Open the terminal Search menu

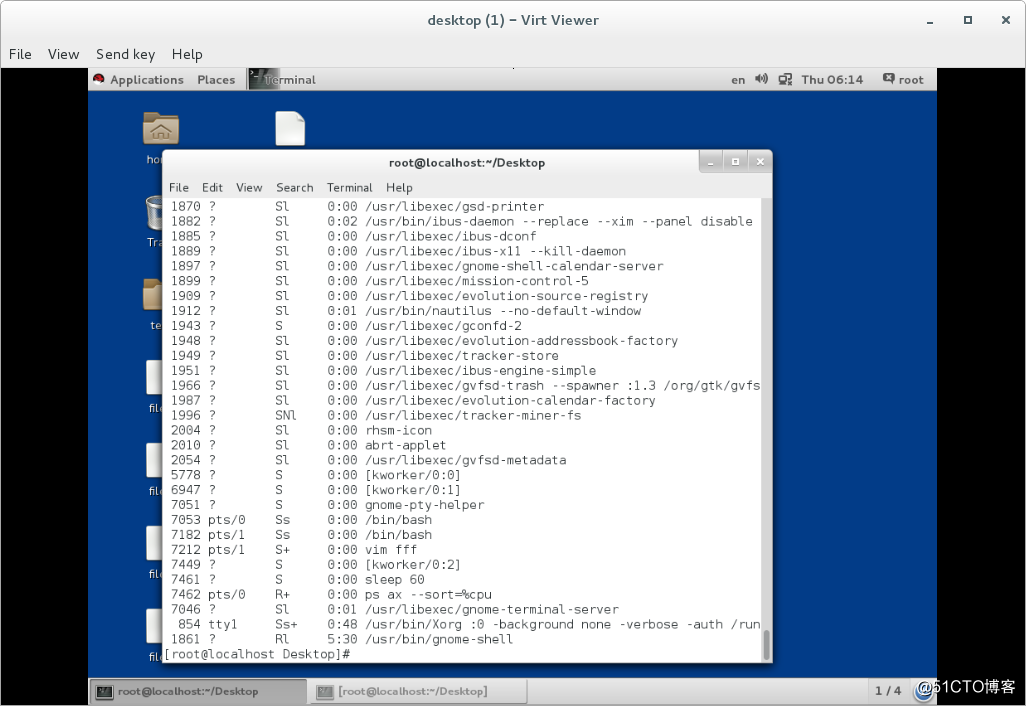point(294,188)
